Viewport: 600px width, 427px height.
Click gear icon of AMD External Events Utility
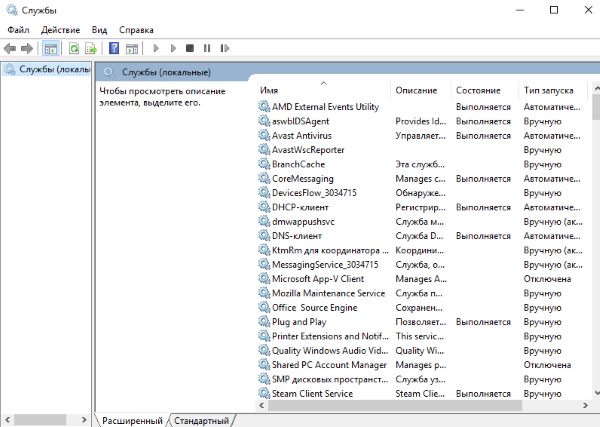pos(264,106)
